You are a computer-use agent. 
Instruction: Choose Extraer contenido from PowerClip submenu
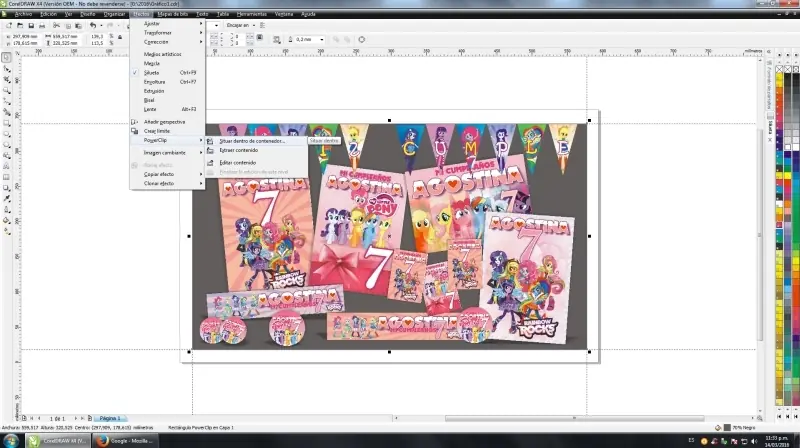click(256, 150)
